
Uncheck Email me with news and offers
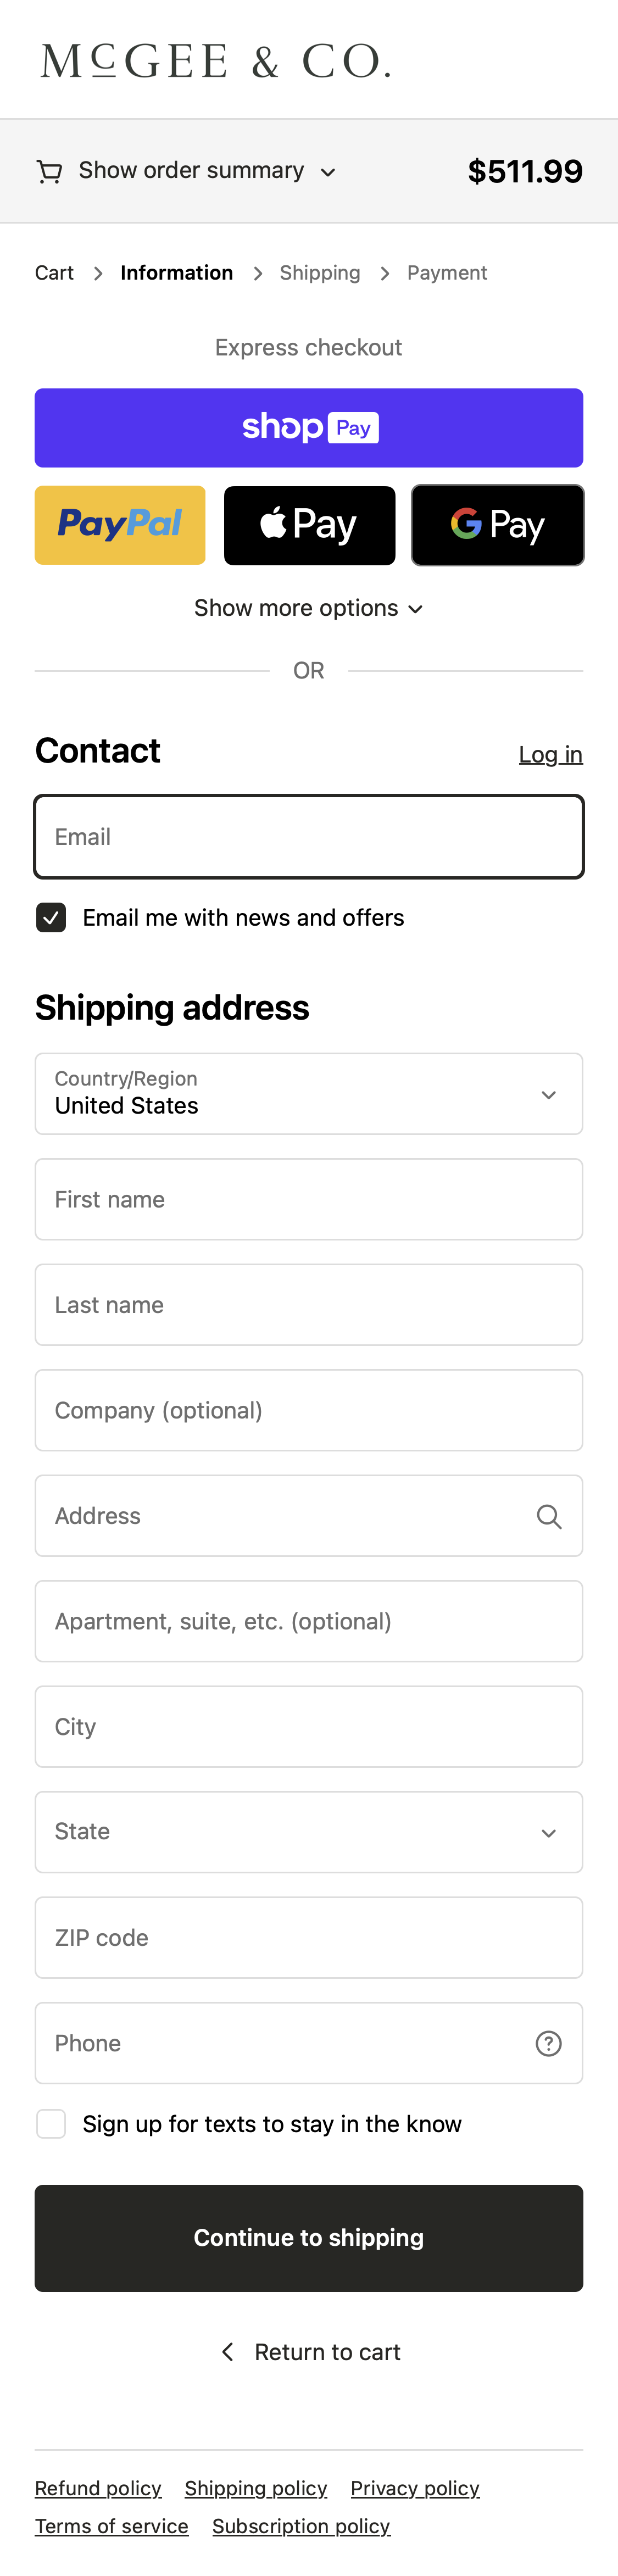(x=51, y=917)
